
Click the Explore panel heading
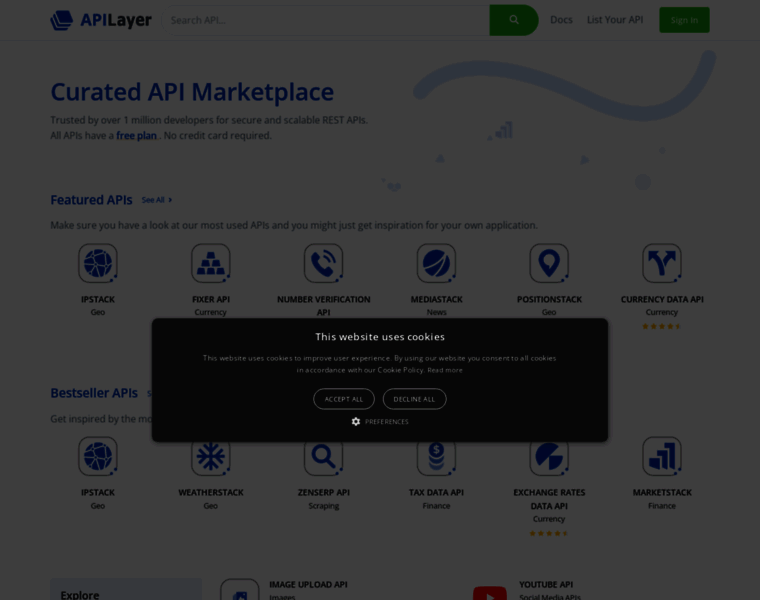coord(80,595)
